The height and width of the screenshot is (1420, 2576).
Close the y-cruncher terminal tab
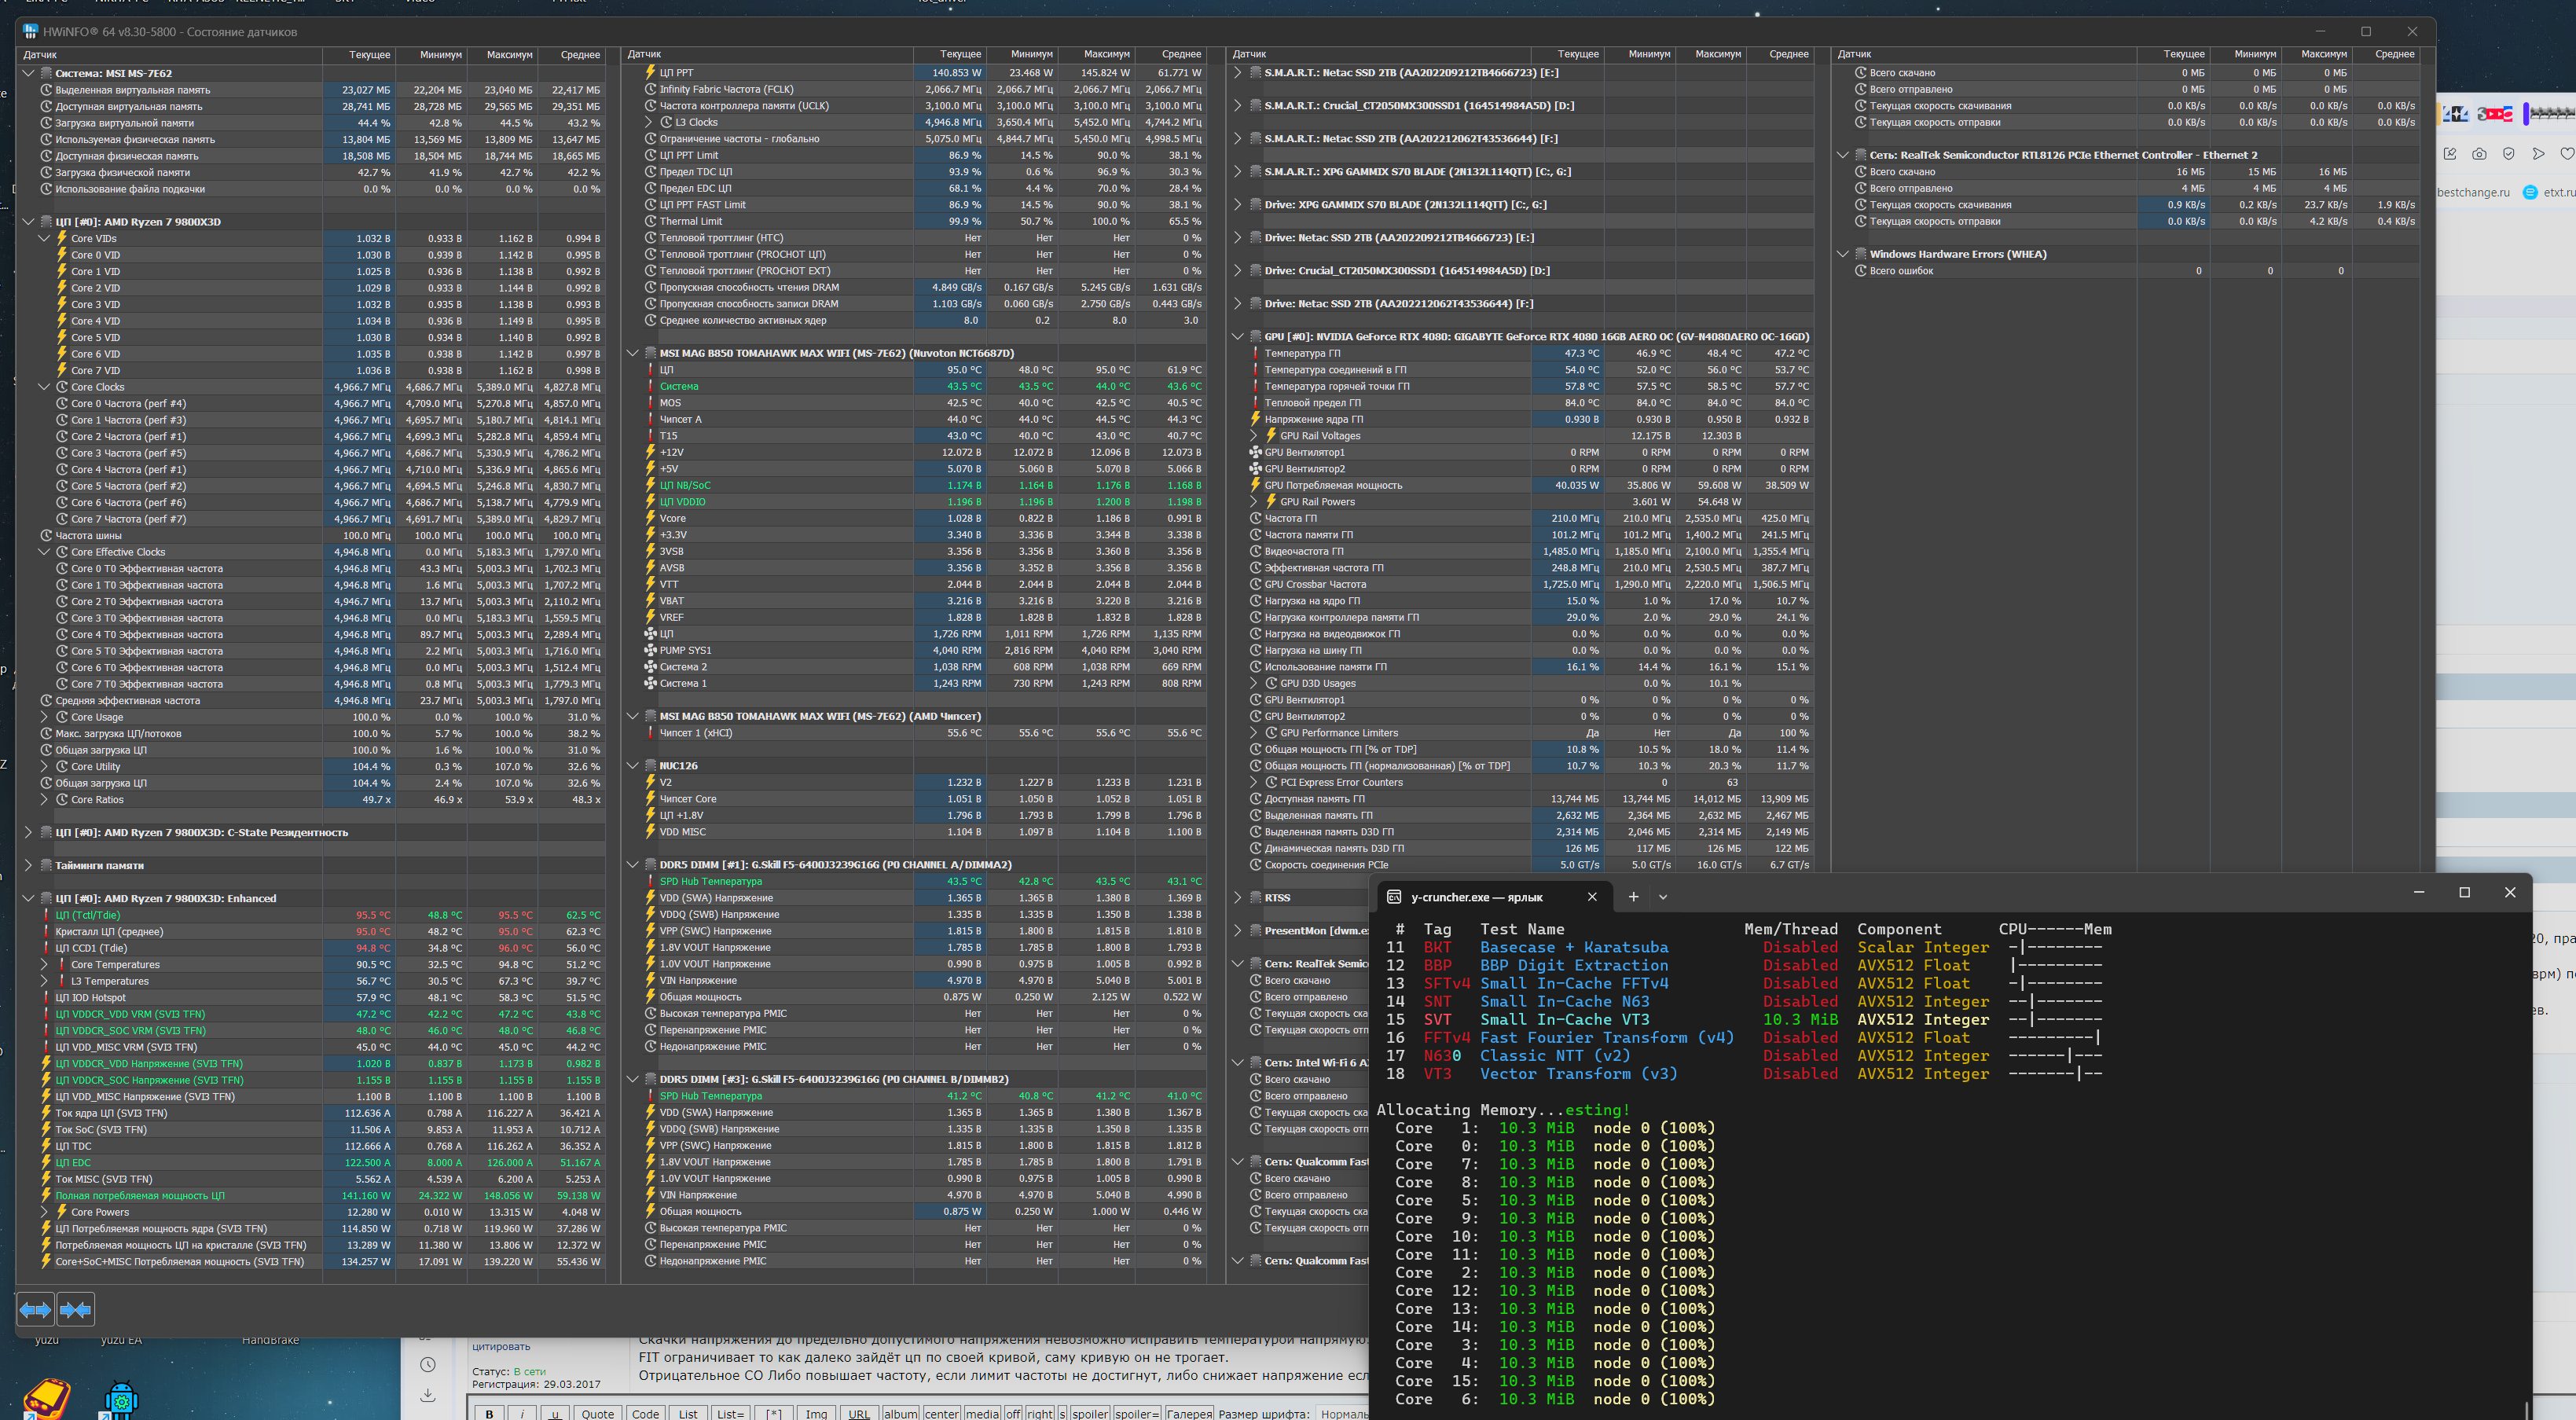[1592, 896]
